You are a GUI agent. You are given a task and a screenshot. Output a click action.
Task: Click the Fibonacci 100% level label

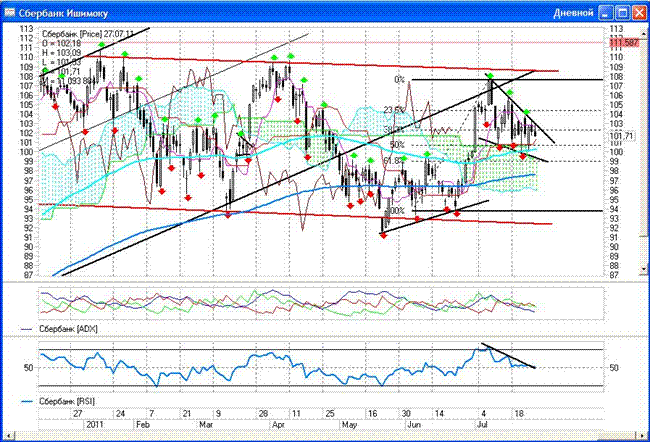click(396, 211)
